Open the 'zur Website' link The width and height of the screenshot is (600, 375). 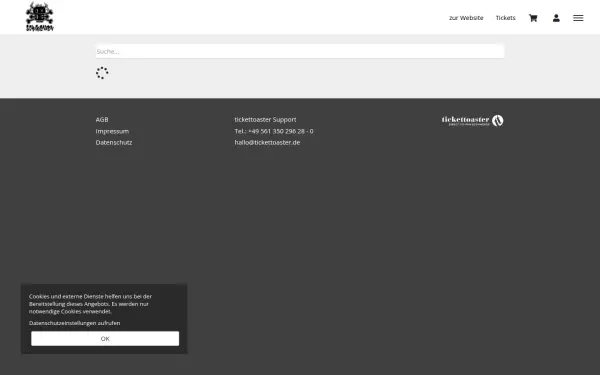point(466,18)
